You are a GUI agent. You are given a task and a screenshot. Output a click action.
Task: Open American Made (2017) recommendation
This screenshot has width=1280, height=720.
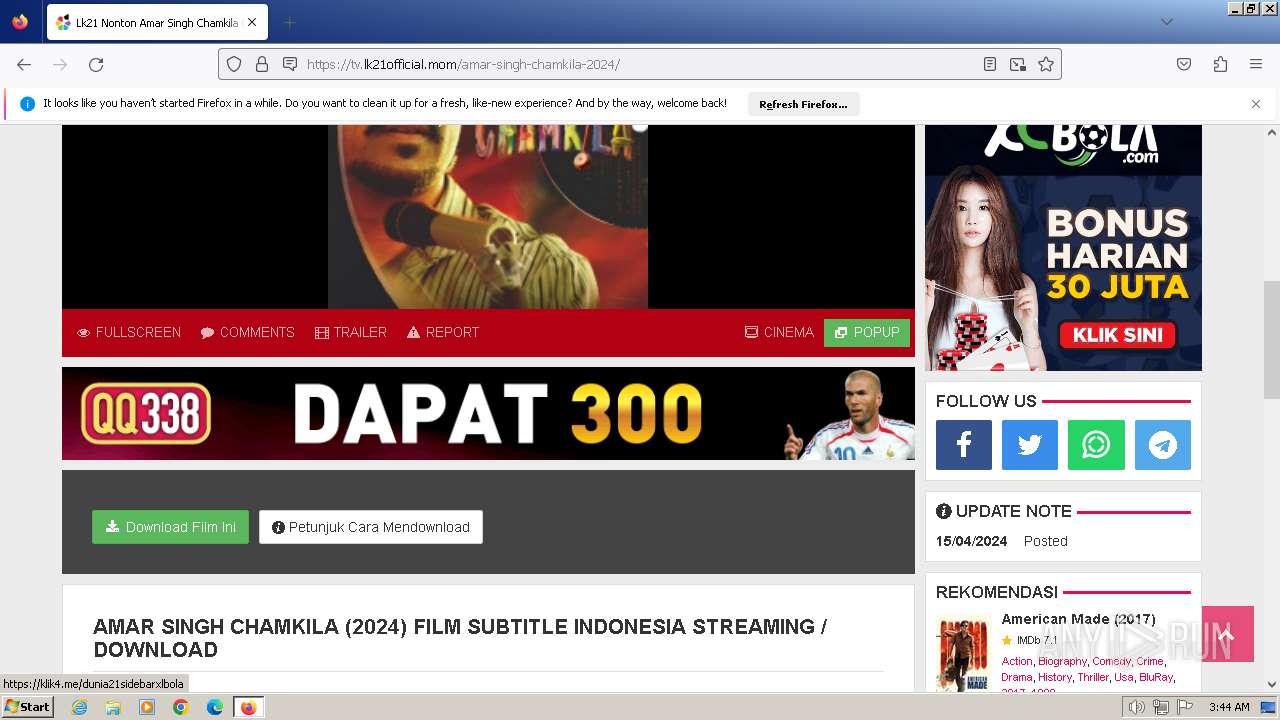tap(1078, 619)
